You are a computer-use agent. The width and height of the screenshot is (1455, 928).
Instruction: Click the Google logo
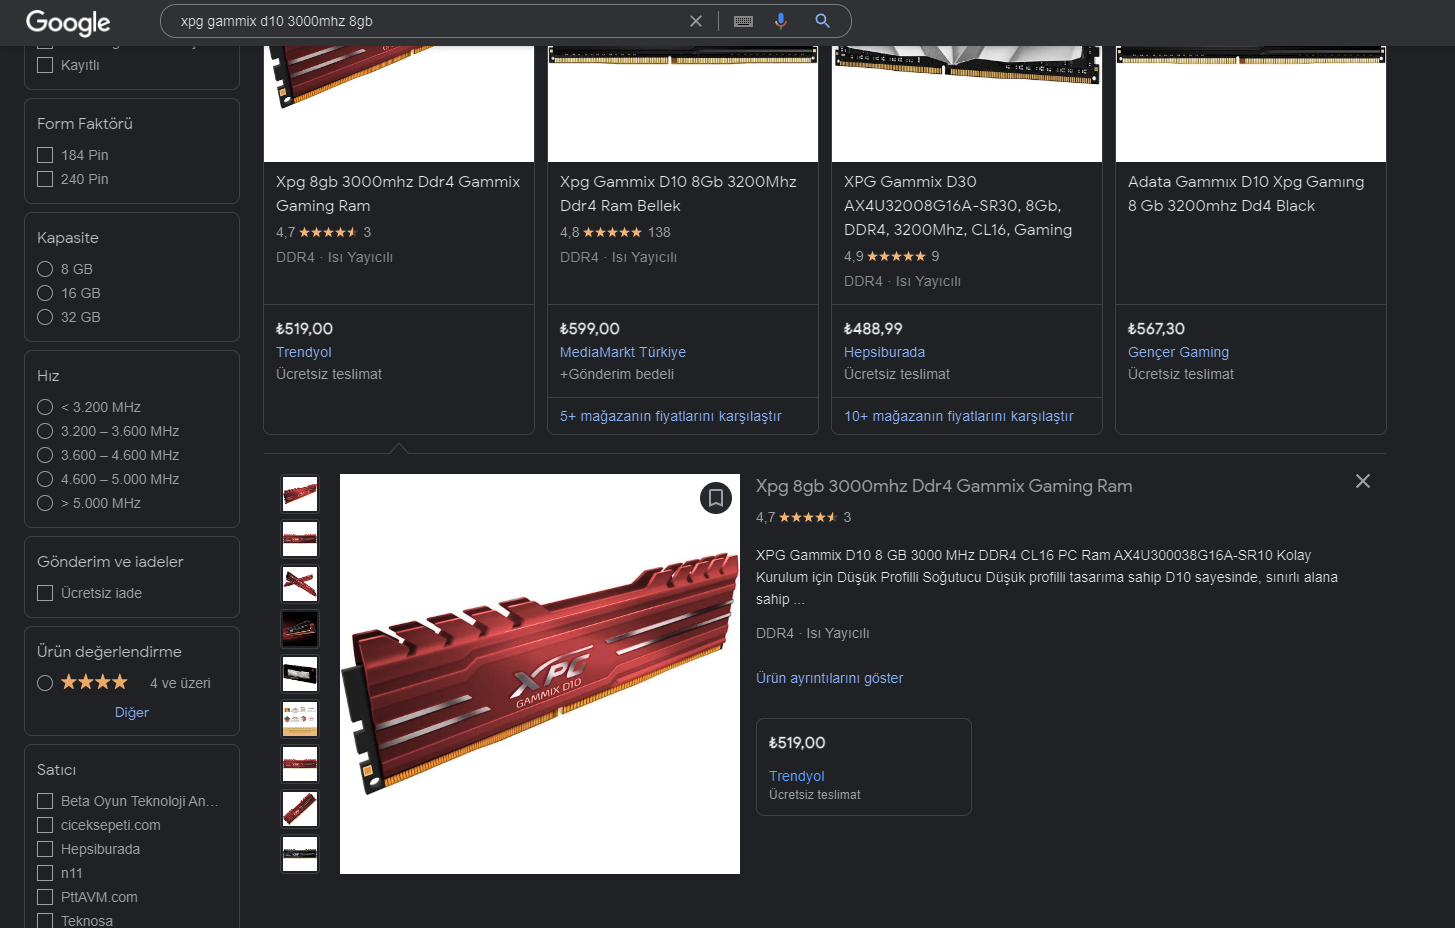(x=68, y=22)
